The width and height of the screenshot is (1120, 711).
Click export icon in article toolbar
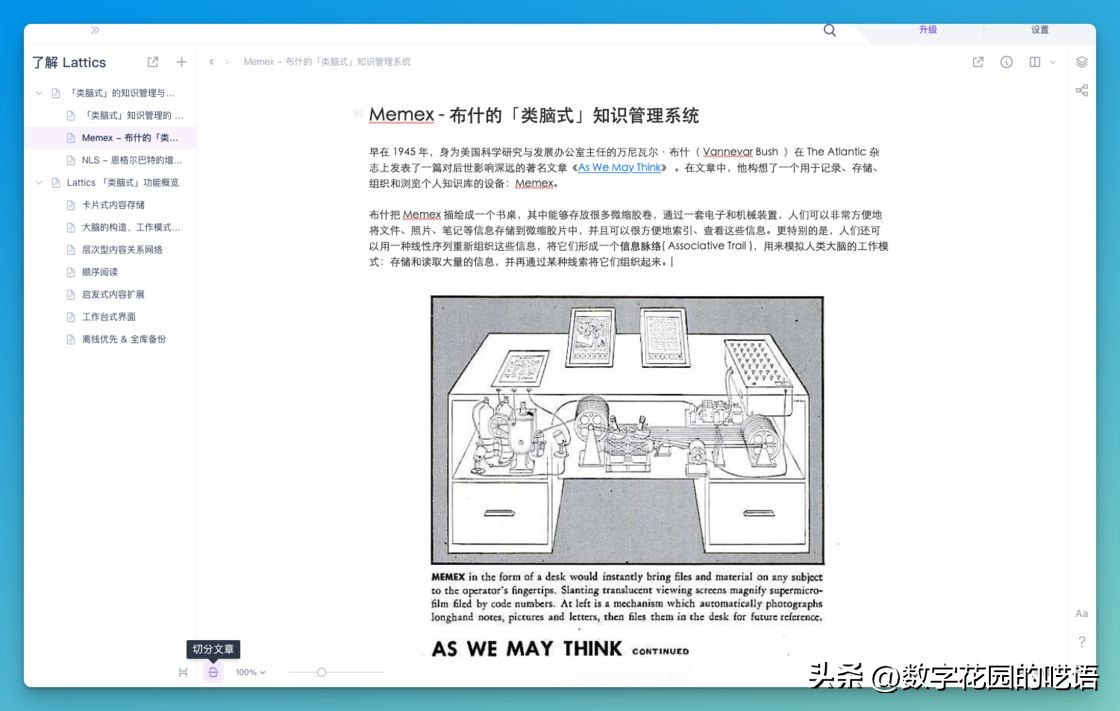978,62
